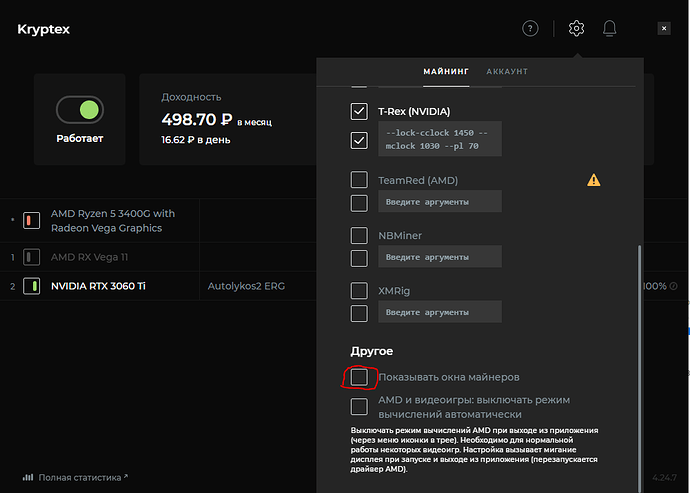Toggle the mining on/off switch
The height and width of the screenshot is (493, 690).
[80, 110]
